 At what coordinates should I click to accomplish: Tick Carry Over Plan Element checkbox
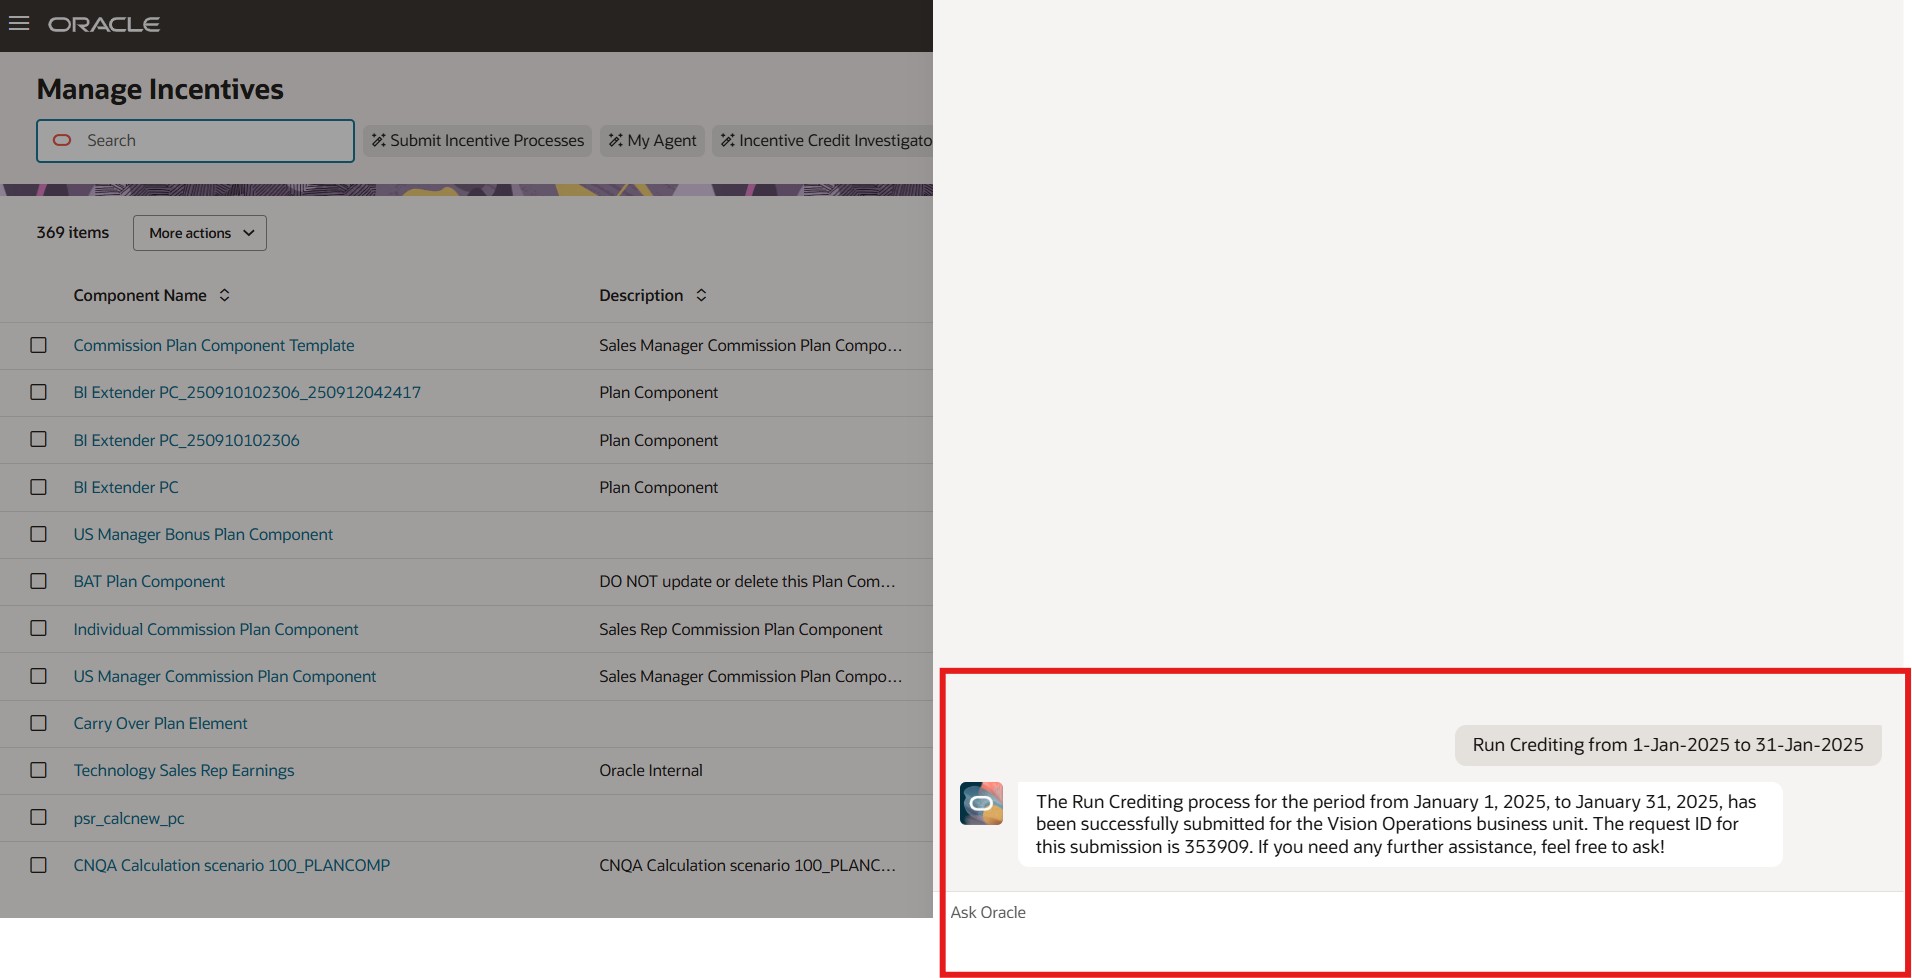[39, 723]
